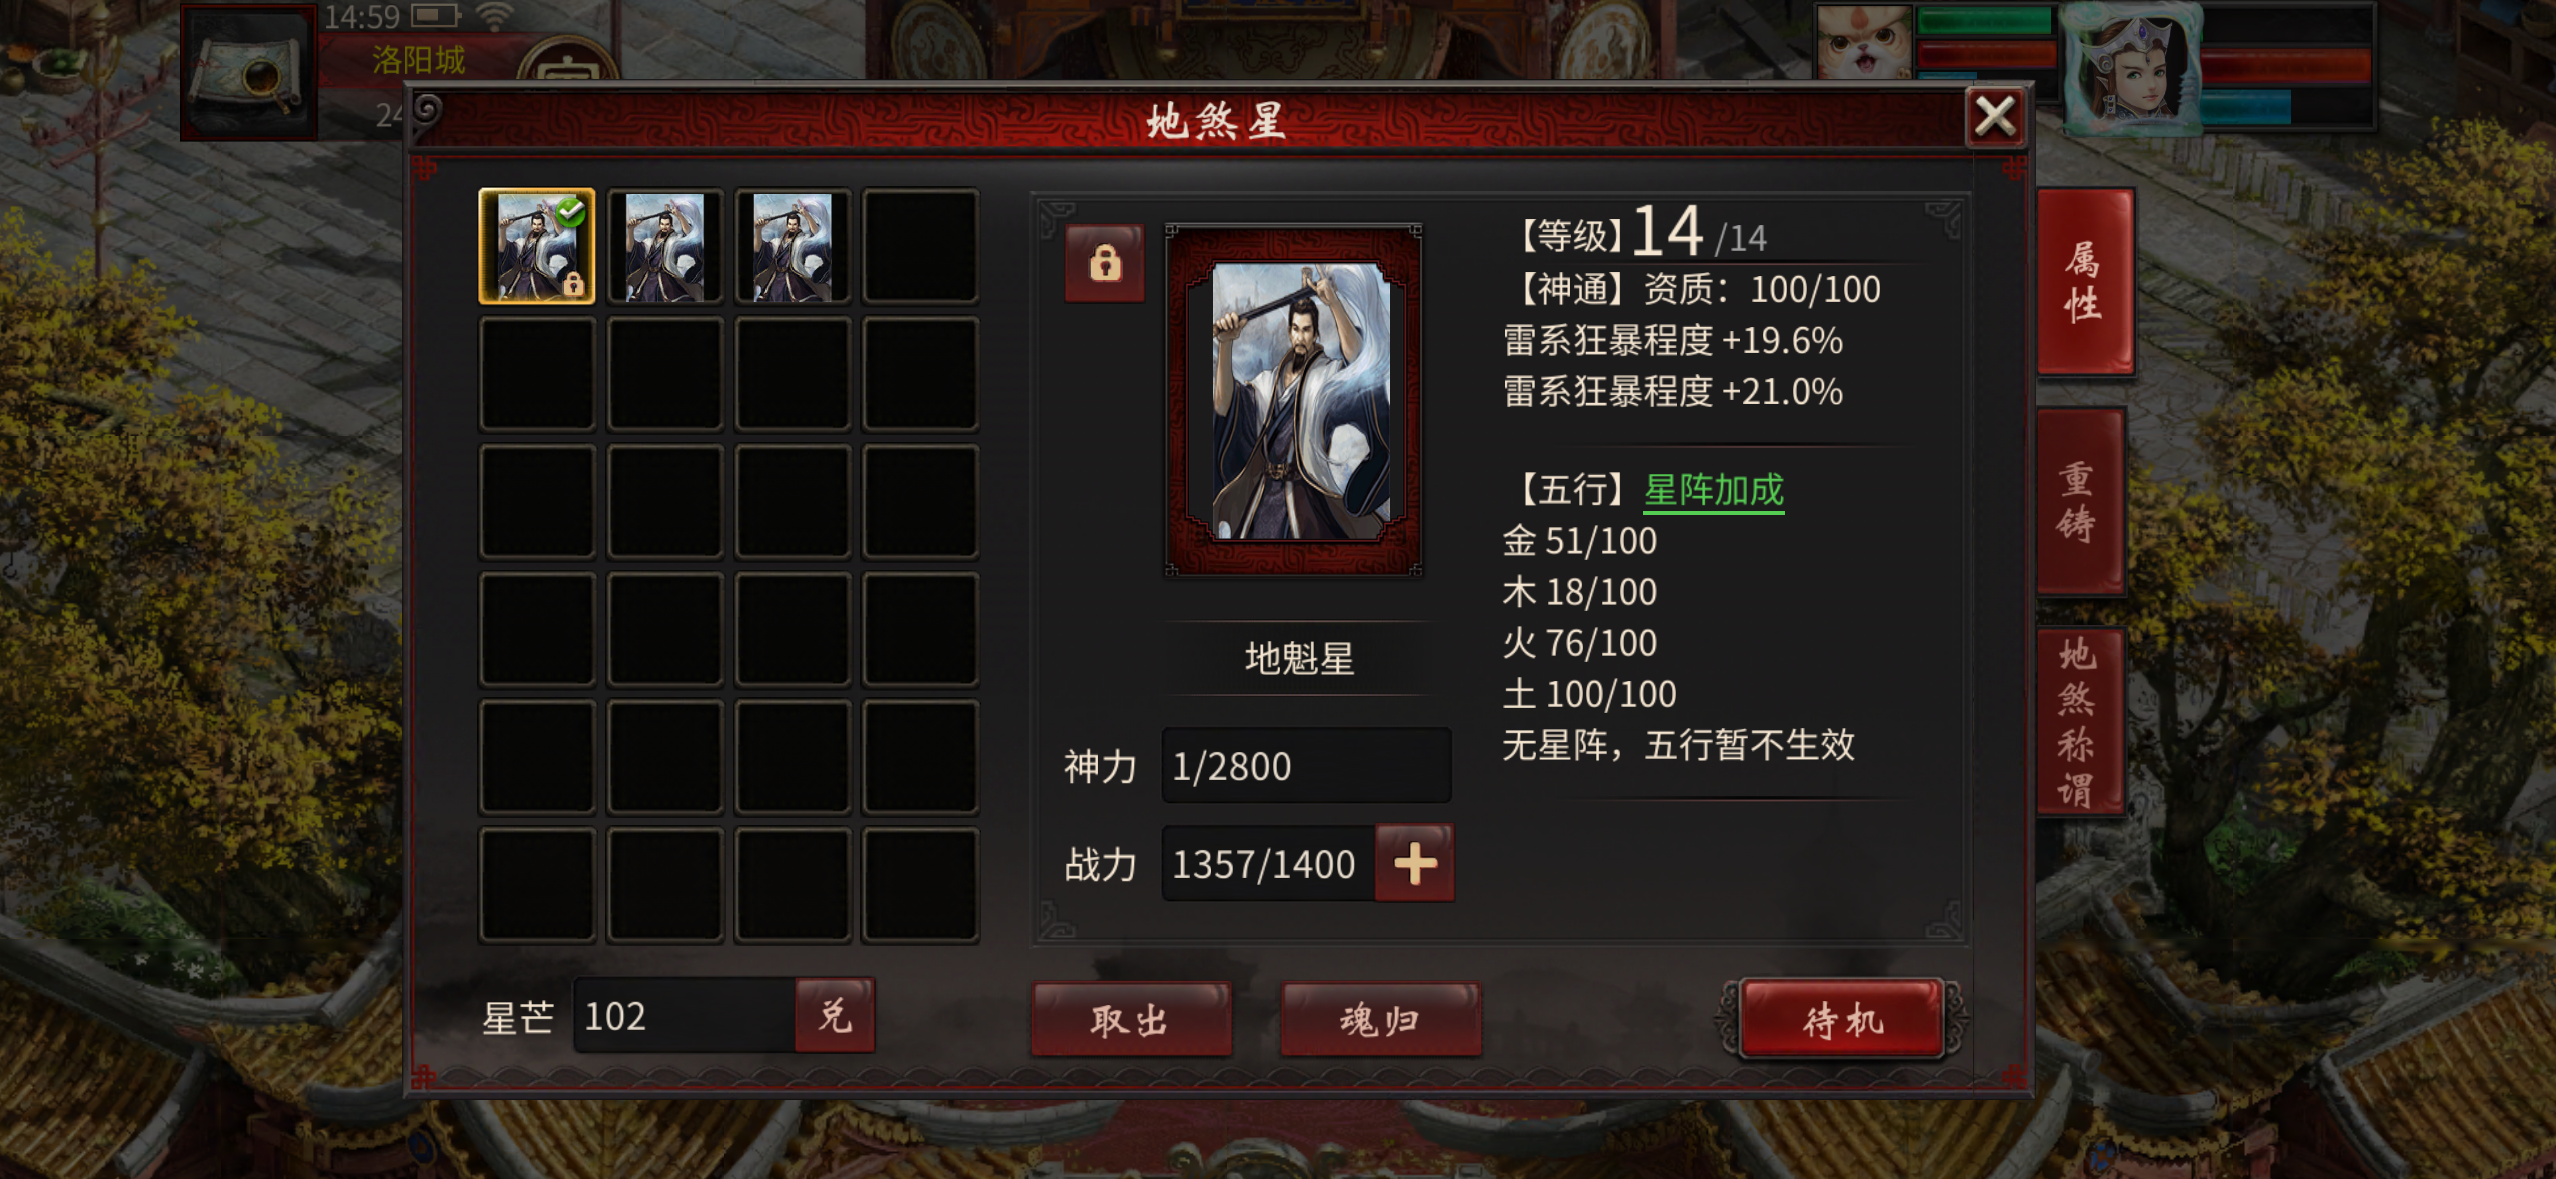The width and height of the screenshot is (2556, 1179).
Task: Click the large 地魁星 card portrait
Action: click(x=1294, y=400)
